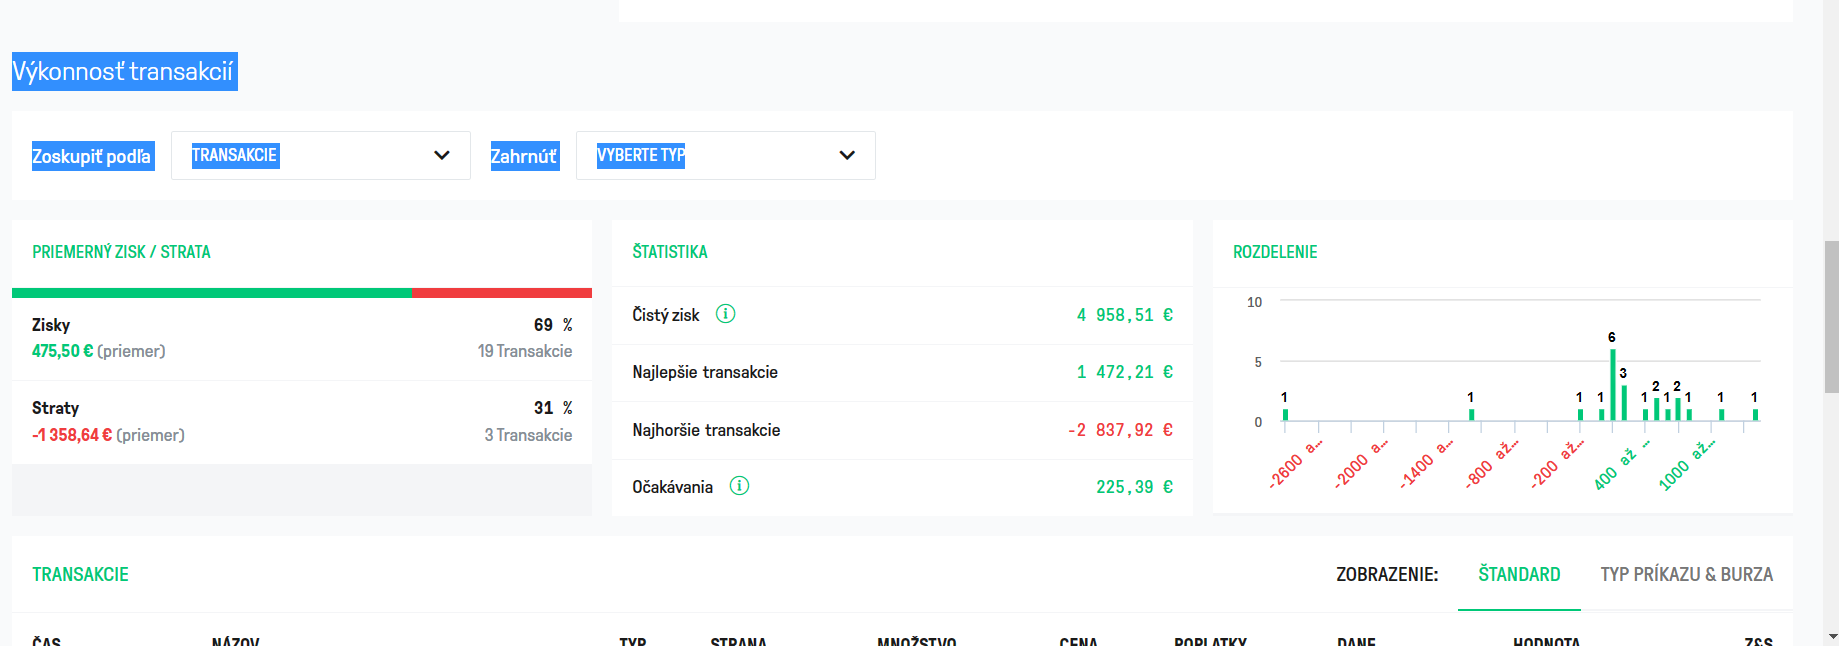Viewport: 1839px width, 646px height.
Task: Switch to ŠTANDARD view tab
Action: [1519, 574]
